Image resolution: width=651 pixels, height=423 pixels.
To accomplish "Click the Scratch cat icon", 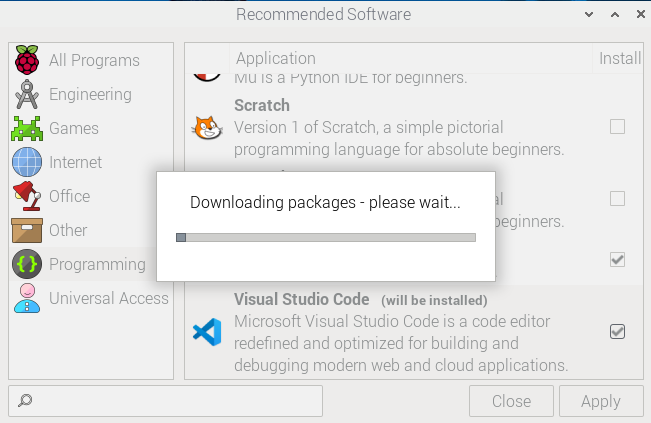I will pos(207,127).
